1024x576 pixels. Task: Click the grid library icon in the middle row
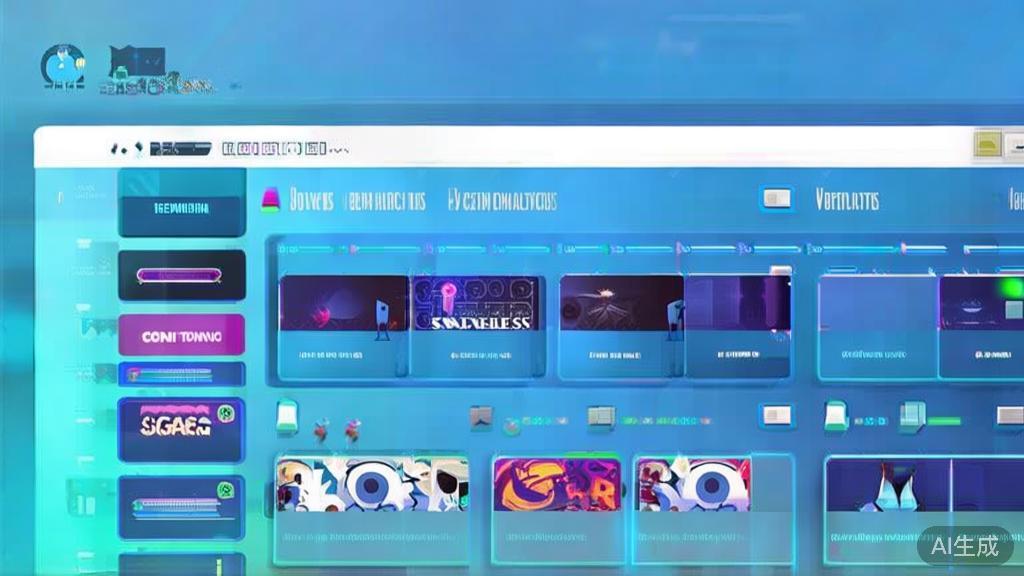coord(600,418)
